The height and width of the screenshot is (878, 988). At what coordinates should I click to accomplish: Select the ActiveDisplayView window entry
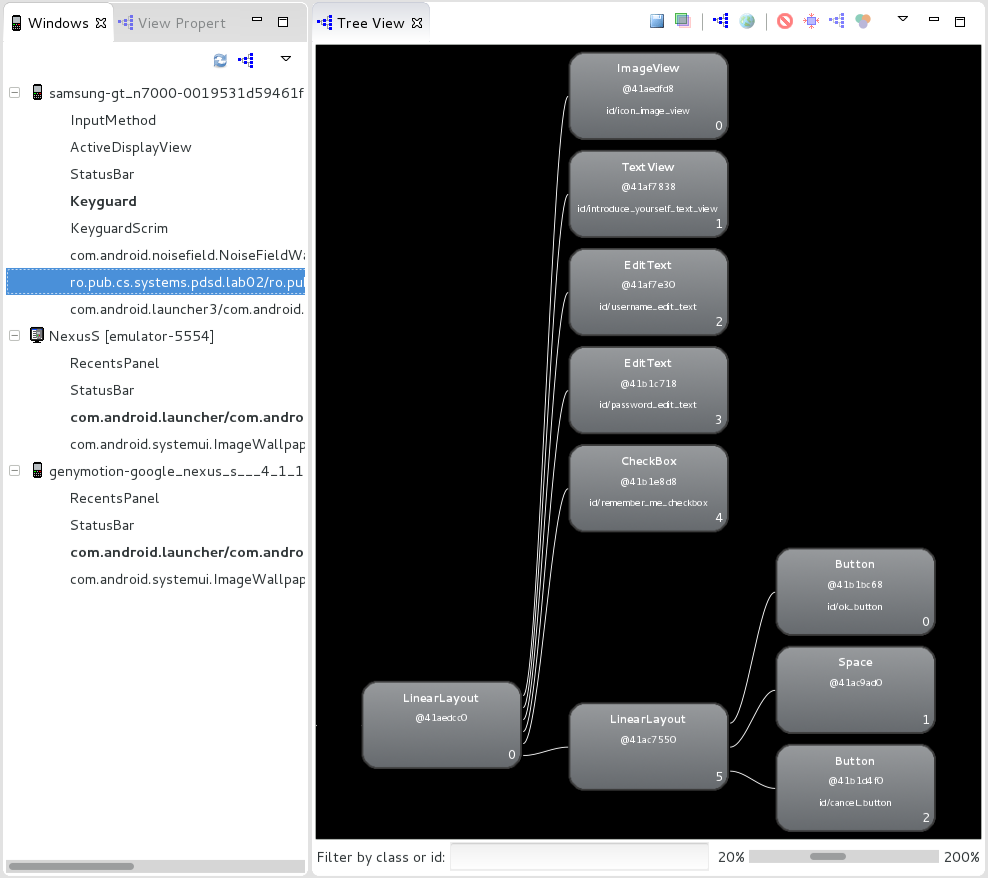130,147
